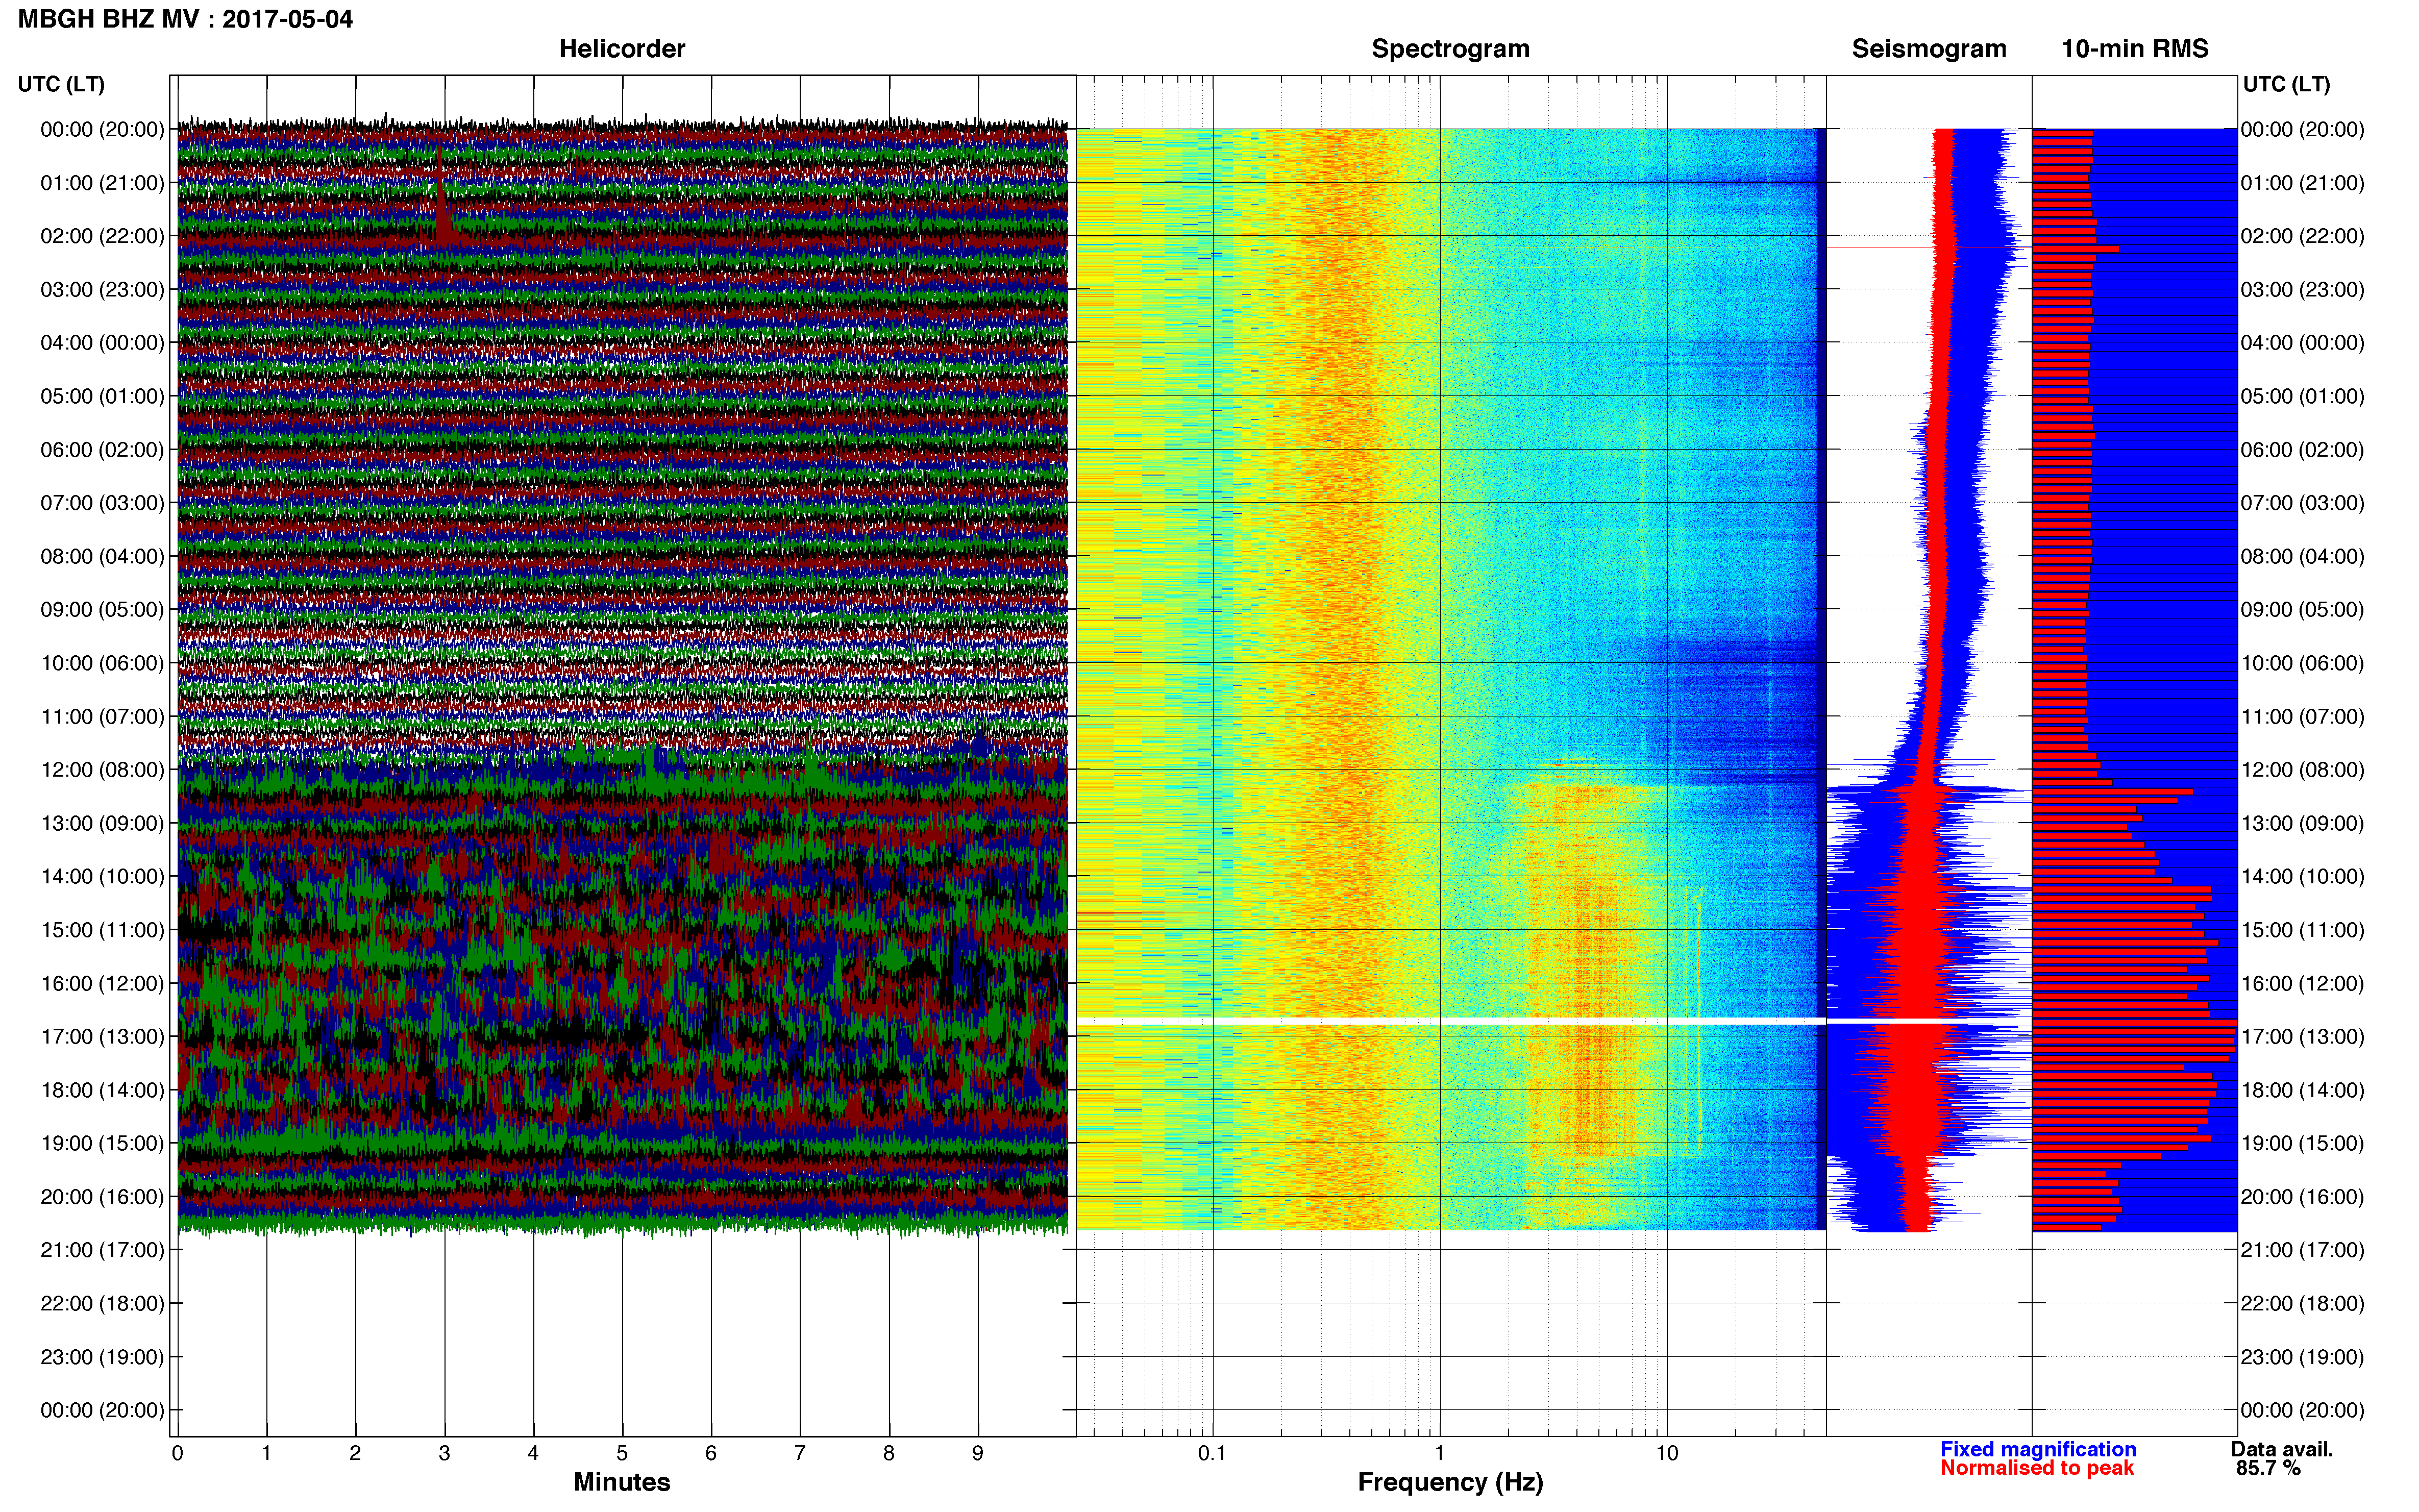Click the tallest red RMS bar near 17:00
Image resolution: width=2419 pixels, height=1512 pixels.
point(2134,1024)
